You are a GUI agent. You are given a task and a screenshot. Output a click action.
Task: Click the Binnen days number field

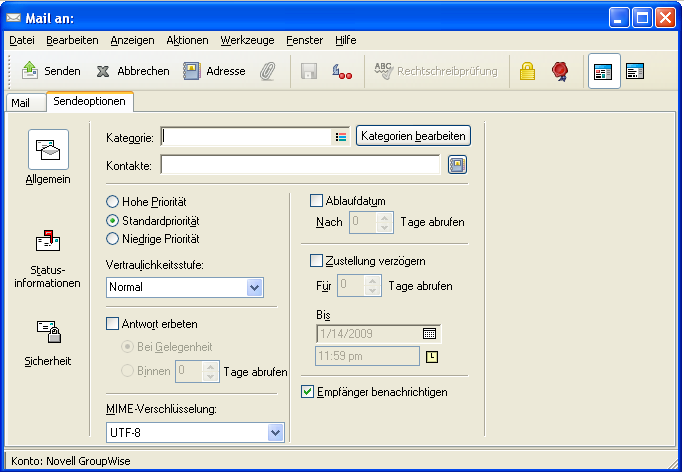tap(189, 371)
